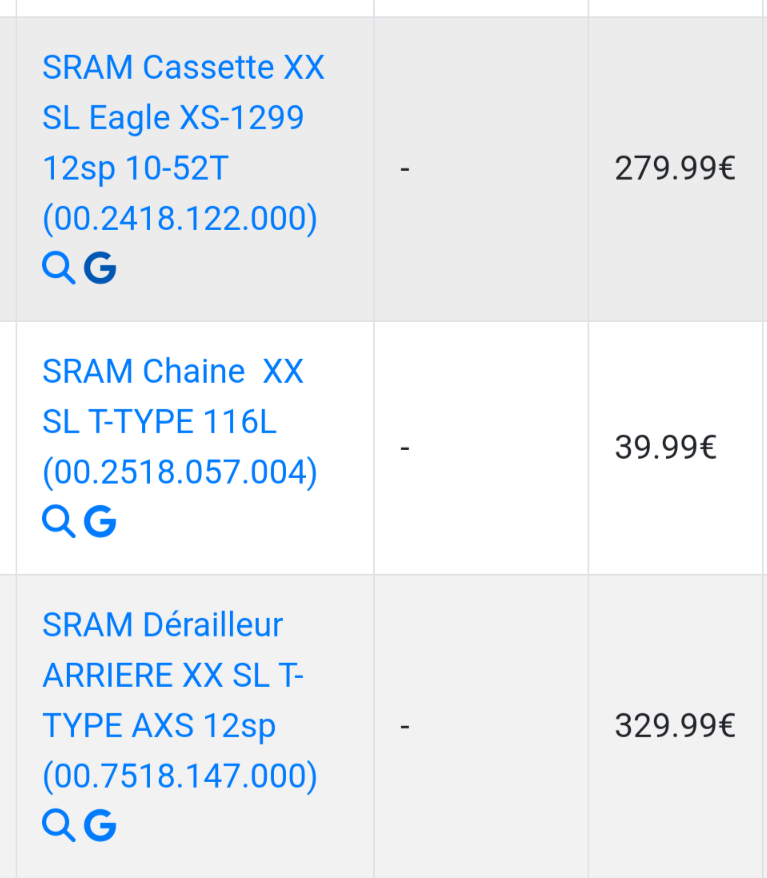Open Google search icon for SRAM Chaine

(100, 521)
